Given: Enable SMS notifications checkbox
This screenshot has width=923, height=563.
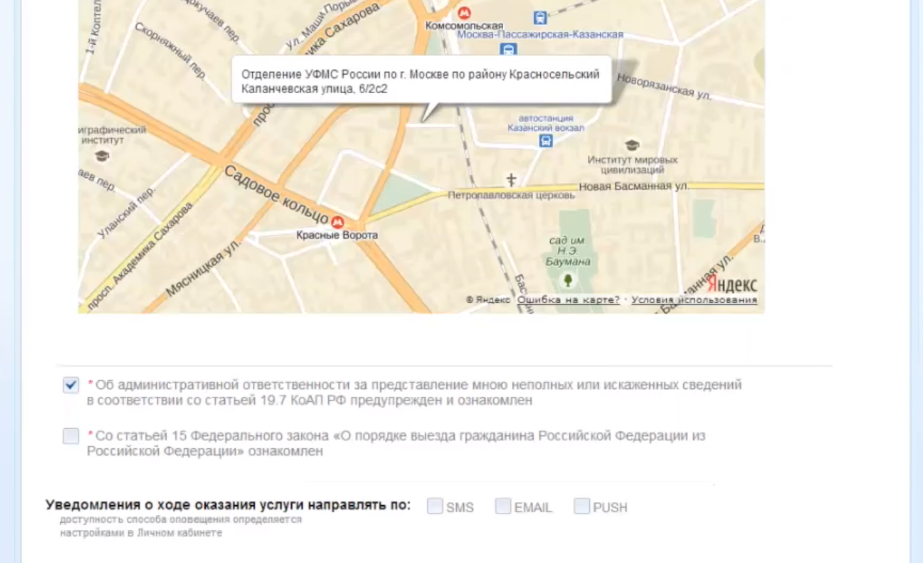Looking at the screenshot, I should pyautogui.click(x=435, y=506).
